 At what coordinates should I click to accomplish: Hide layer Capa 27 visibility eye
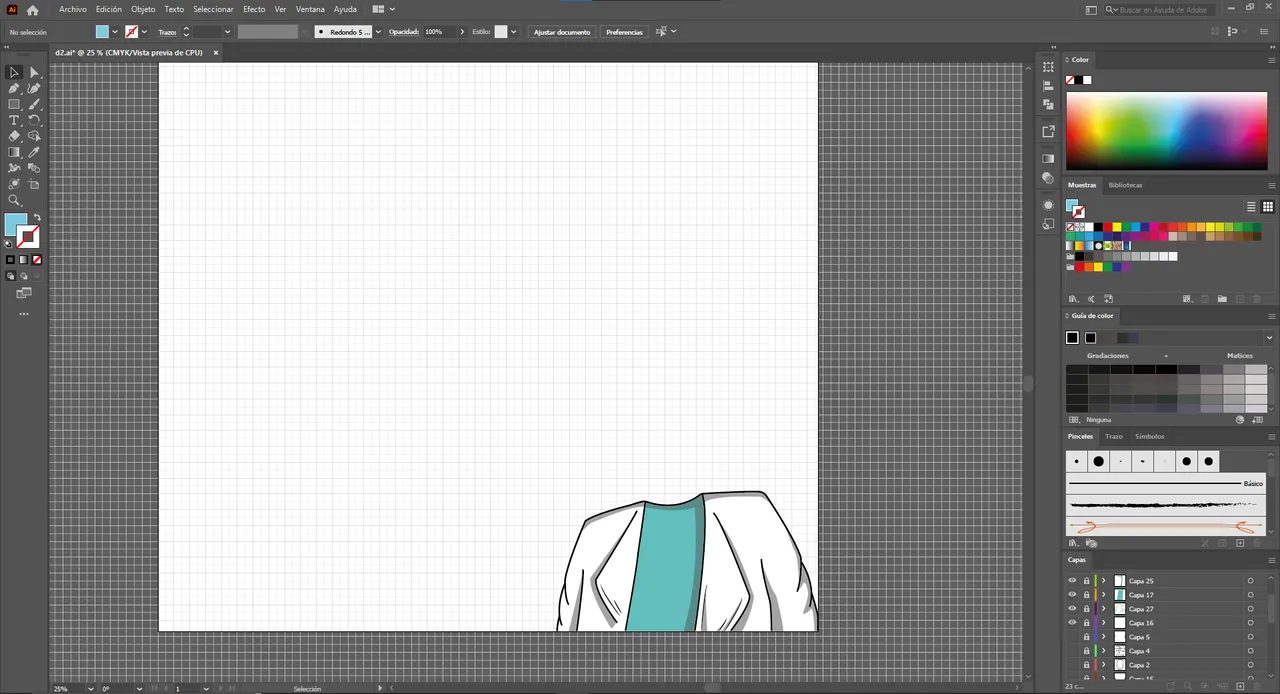(1072, 608)
